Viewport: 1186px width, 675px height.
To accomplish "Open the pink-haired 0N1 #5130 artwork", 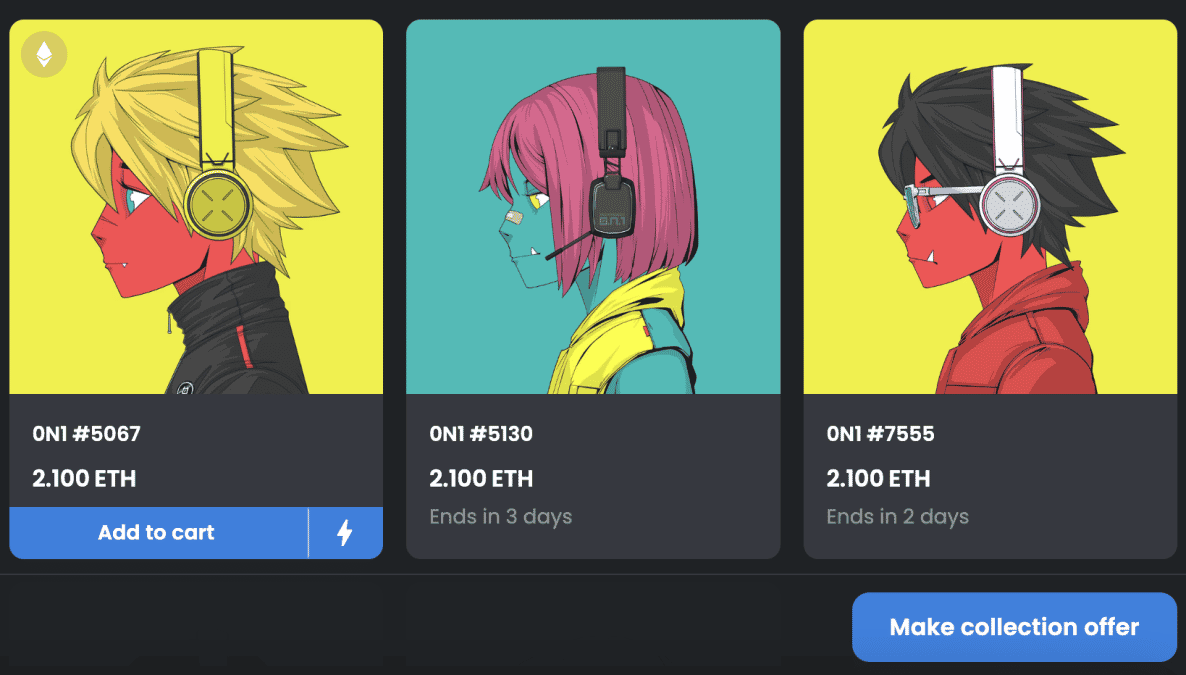I will [593, 207].
